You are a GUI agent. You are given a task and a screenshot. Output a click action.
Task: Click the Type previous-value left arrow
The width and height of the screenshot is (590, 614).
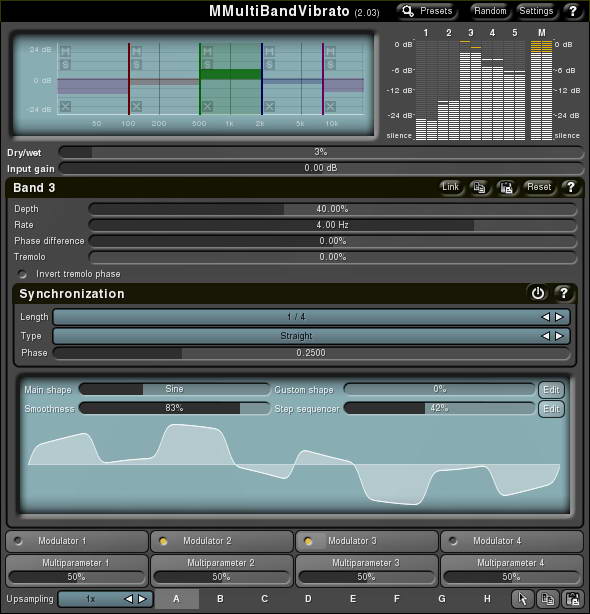[545, 336]
